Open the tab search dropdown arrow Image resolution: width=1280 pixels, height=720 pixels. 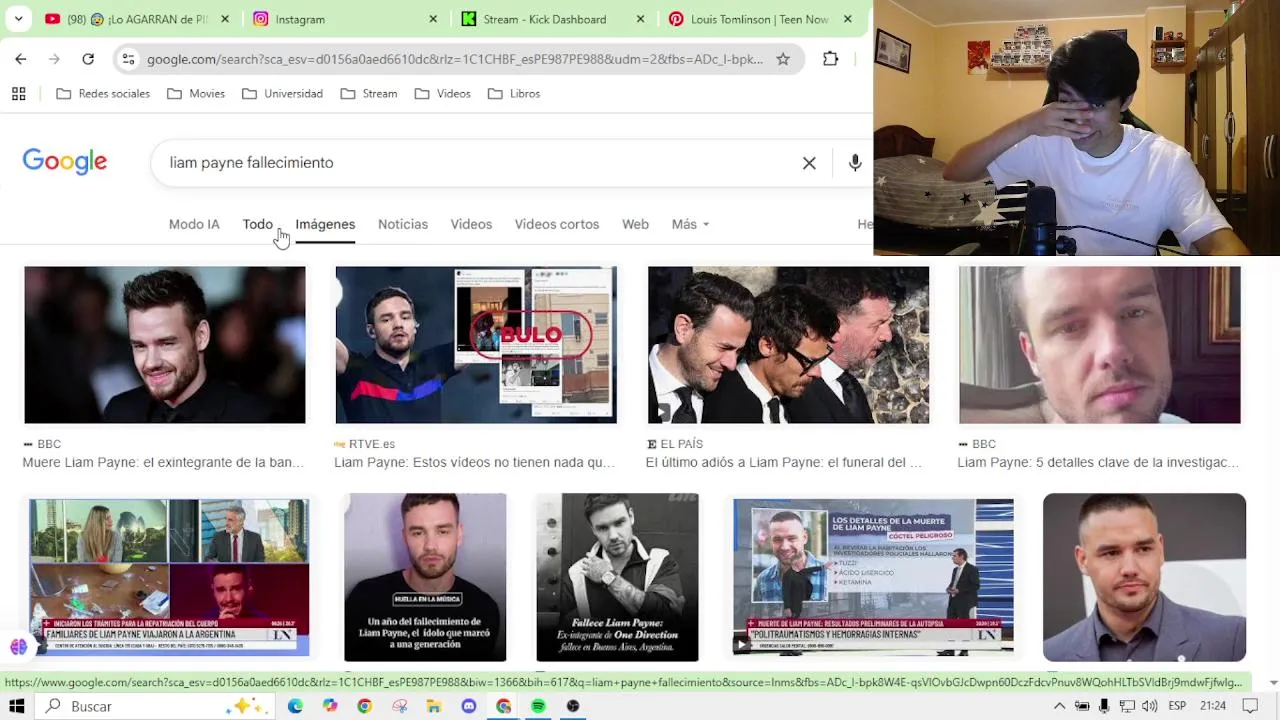[x=19, y=19]
